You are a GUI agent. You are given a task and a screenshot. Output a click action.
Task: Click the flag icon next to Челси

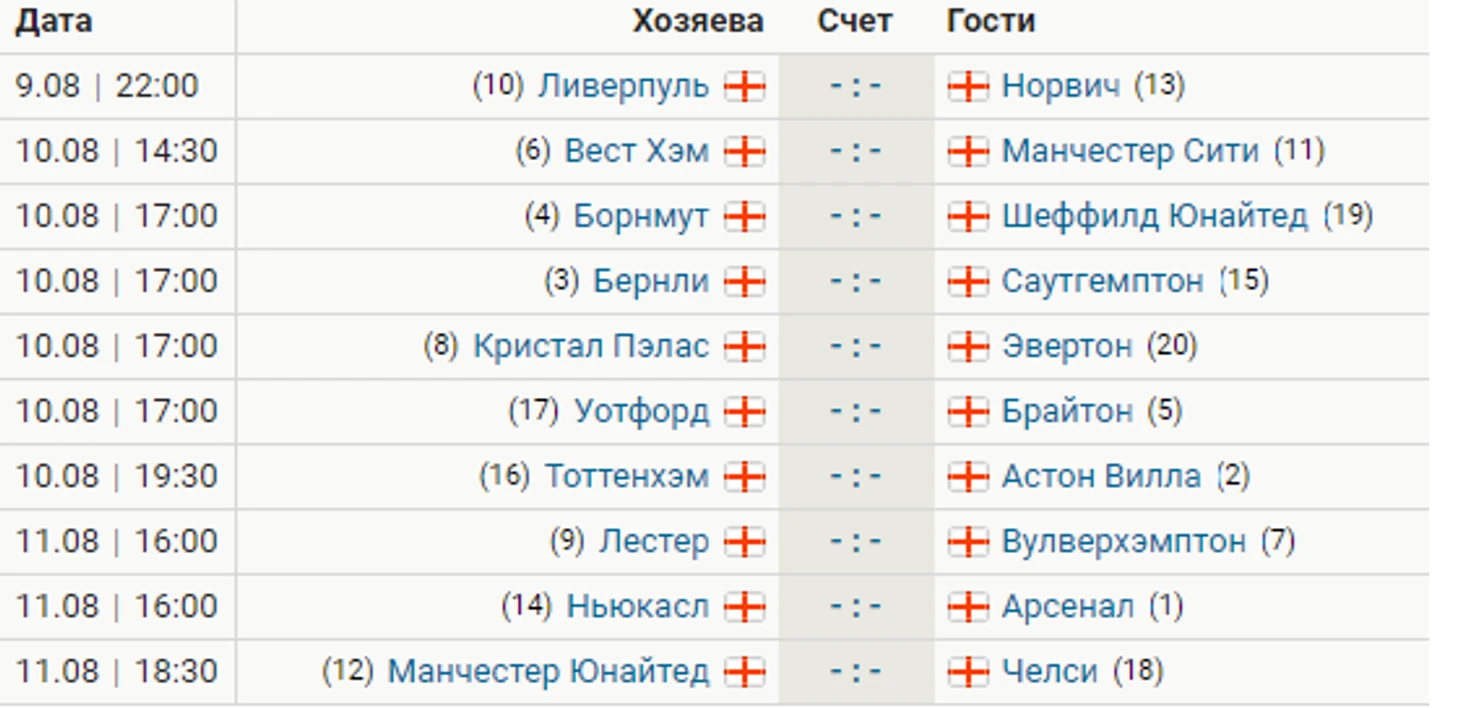(968, 671)
